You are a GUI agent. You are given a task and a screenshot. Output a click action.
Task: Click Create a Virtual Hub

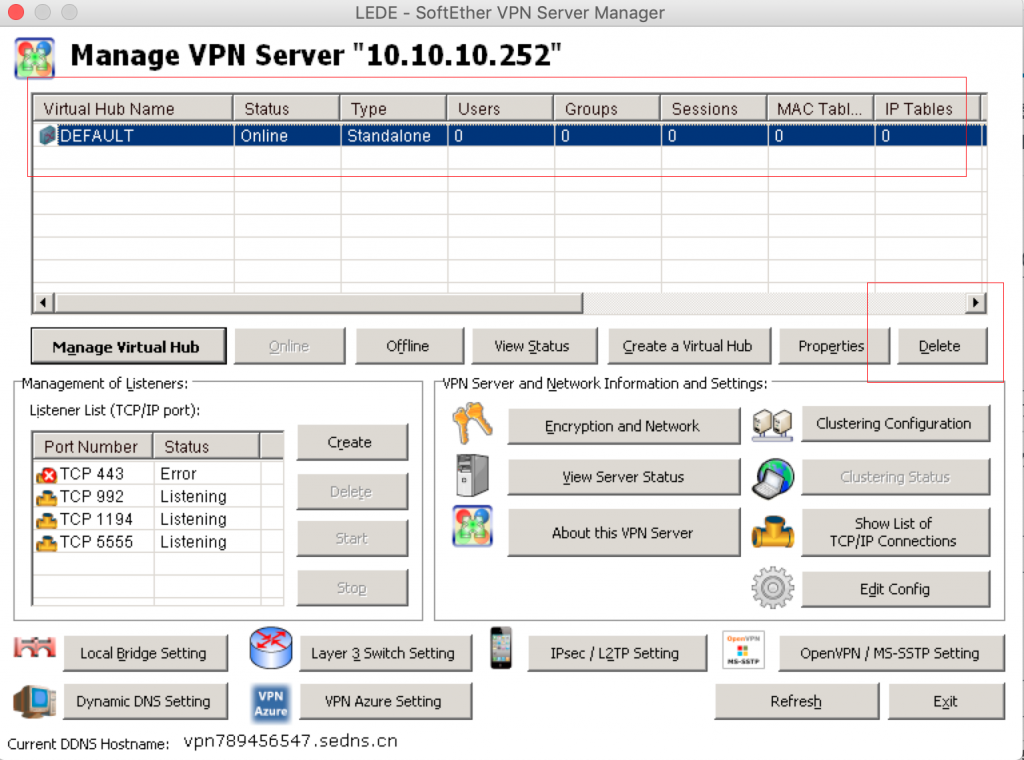point(689,346)
